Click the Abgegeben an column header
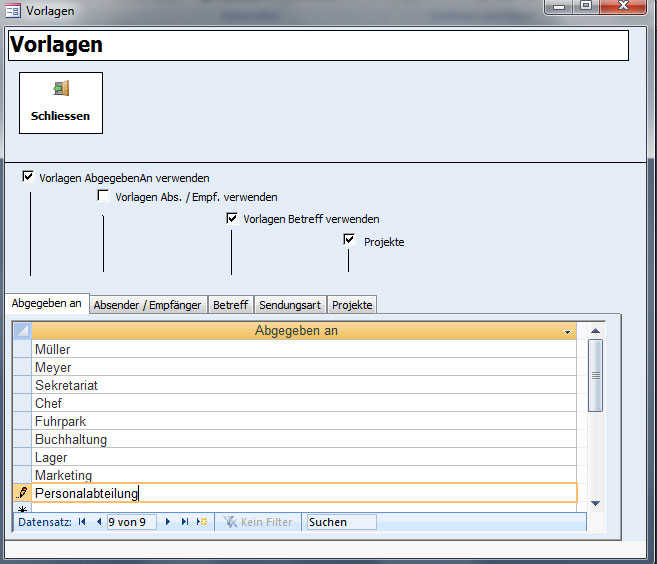The image size is (657, 564). point(304,331)
